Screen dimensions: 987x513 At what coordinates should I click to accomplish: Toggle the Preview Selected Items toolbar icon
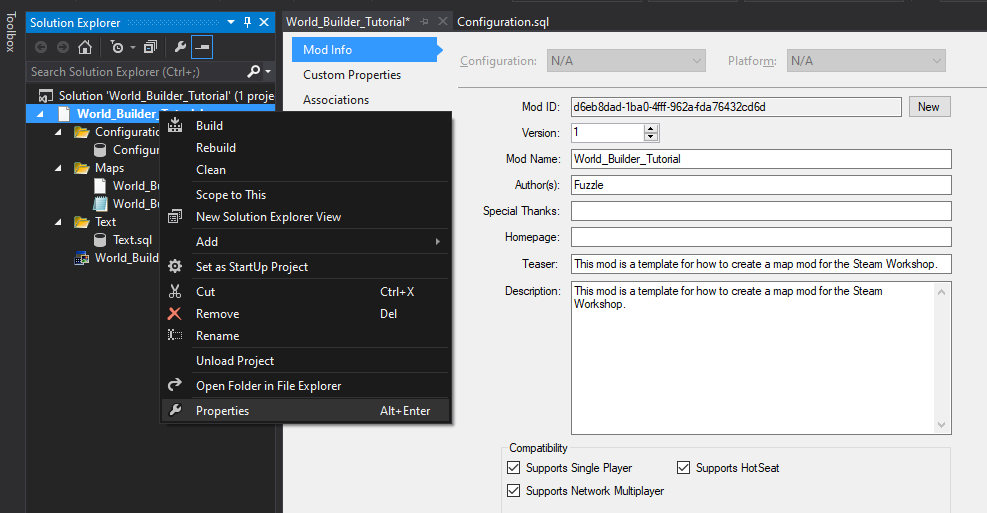click(201, 47)
